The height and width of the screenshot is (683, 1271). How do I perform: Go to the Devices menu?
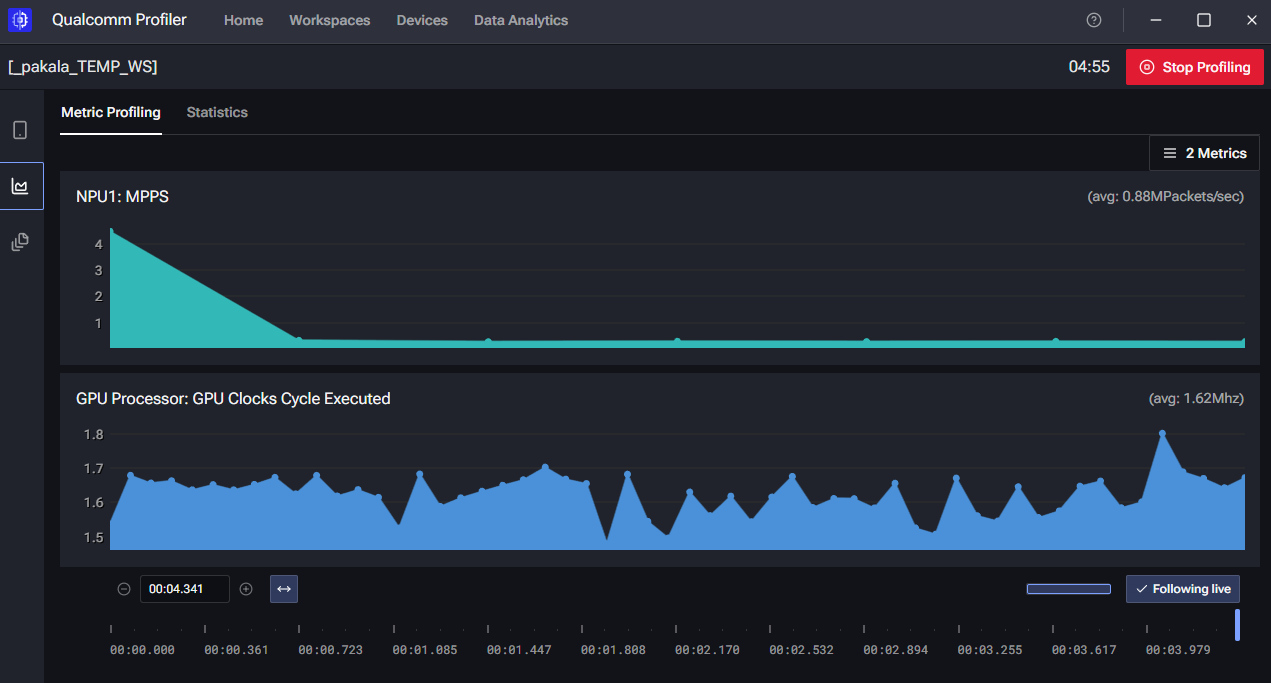(x=422, y=20)
